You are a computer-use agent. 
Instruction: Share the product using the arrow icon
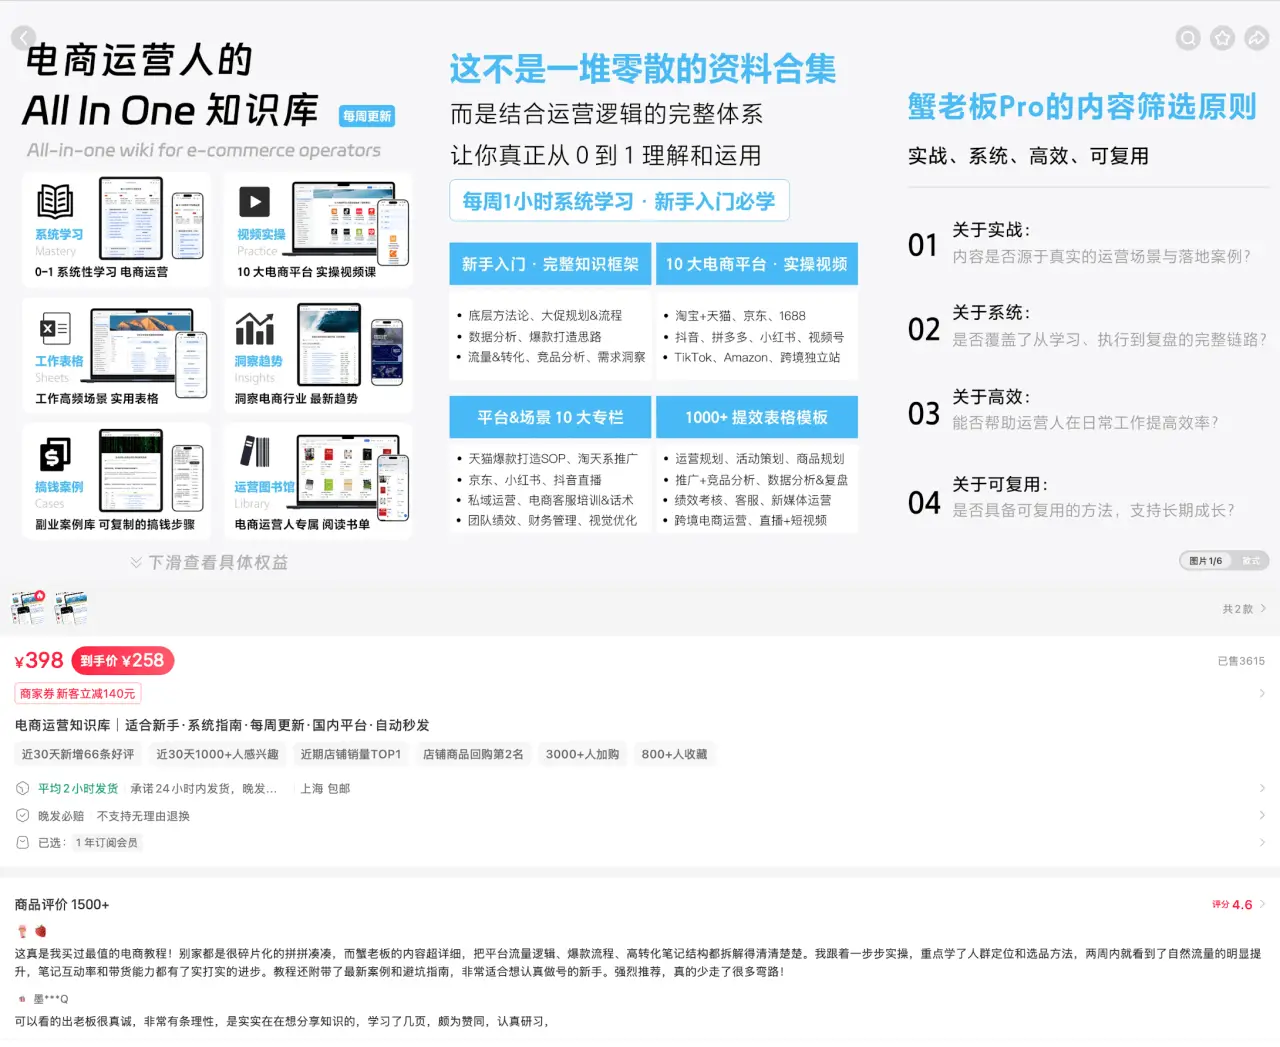pos(1256,38)
